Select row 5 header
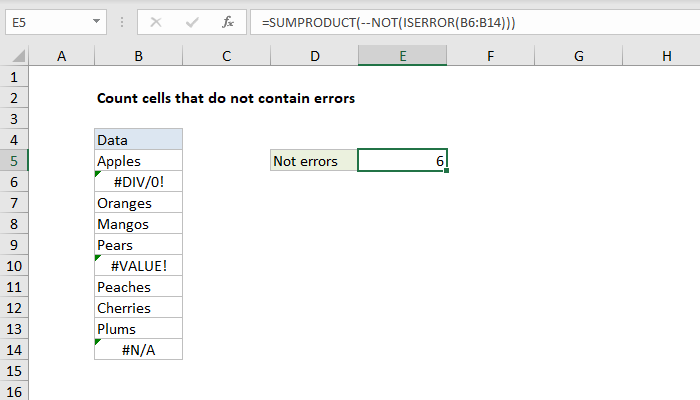 [14, 161]
